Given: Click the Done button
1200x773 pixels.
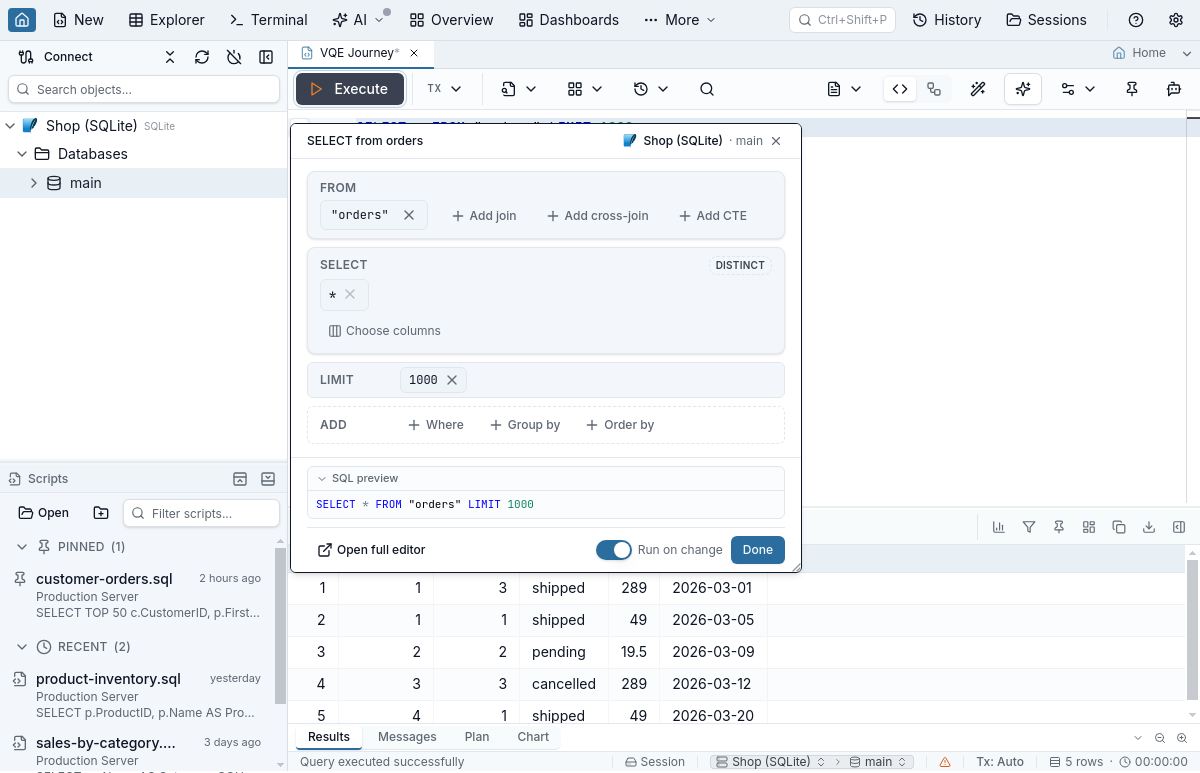Looking at the screenshot, I should click(x=758, y=550).
